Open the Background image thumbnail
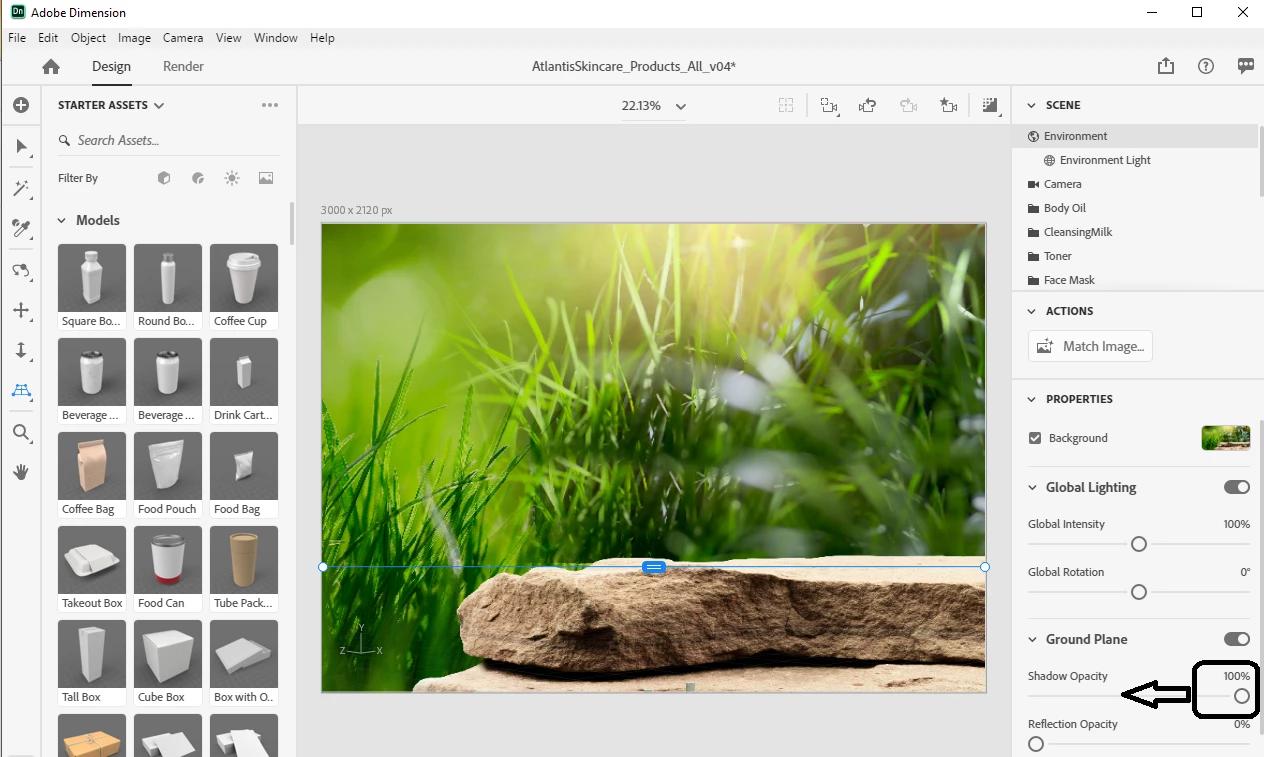 (1226, 438)
